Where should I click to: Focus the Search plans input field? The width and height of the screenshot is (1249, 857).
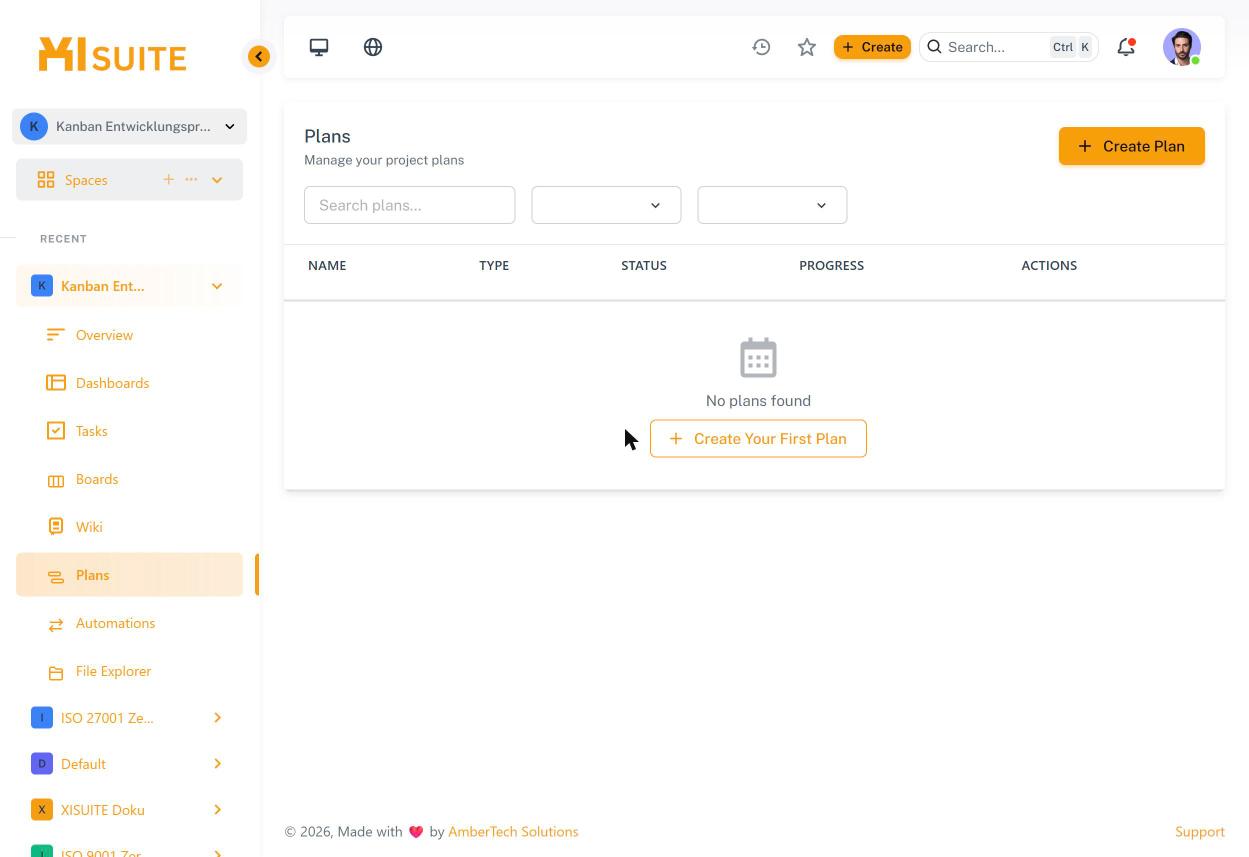[409, 205]
